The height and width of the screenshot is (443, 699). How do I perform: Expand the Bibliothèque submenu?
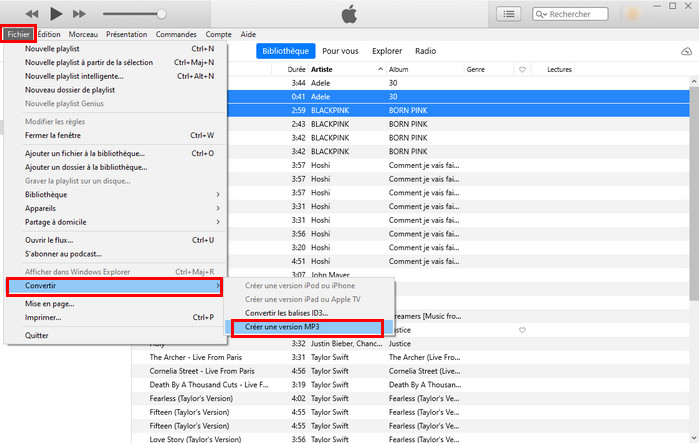(120, 194)
